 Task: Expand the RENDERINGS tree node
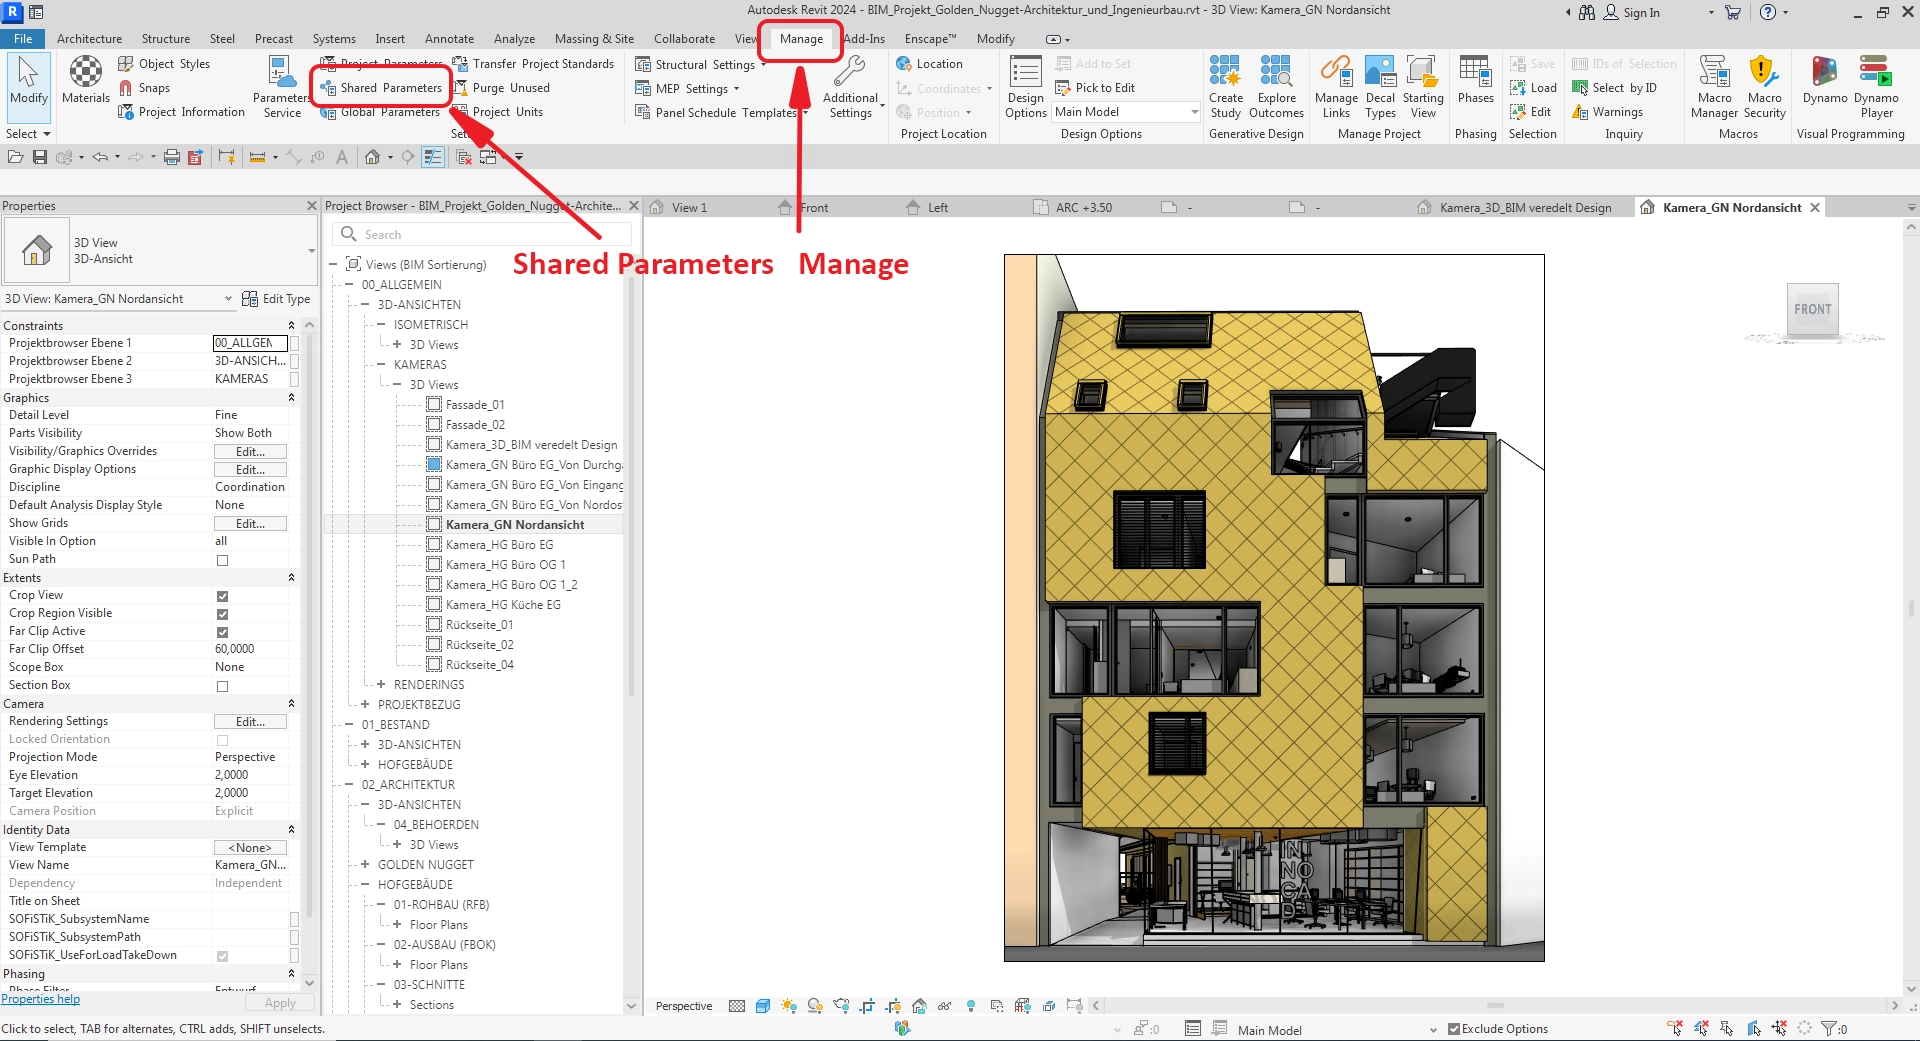coord(381,685)
